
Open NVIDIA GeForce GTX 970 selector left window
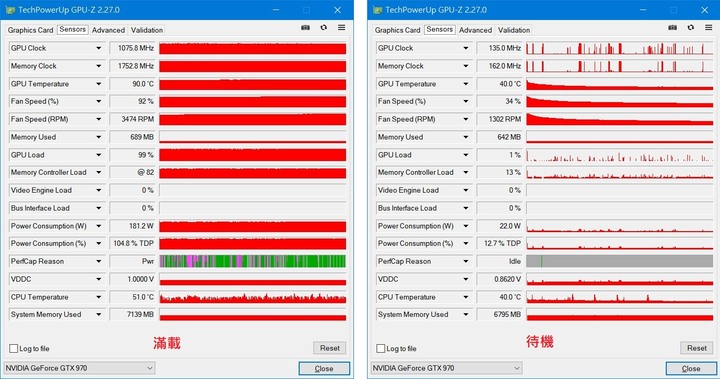pos(79,368)
